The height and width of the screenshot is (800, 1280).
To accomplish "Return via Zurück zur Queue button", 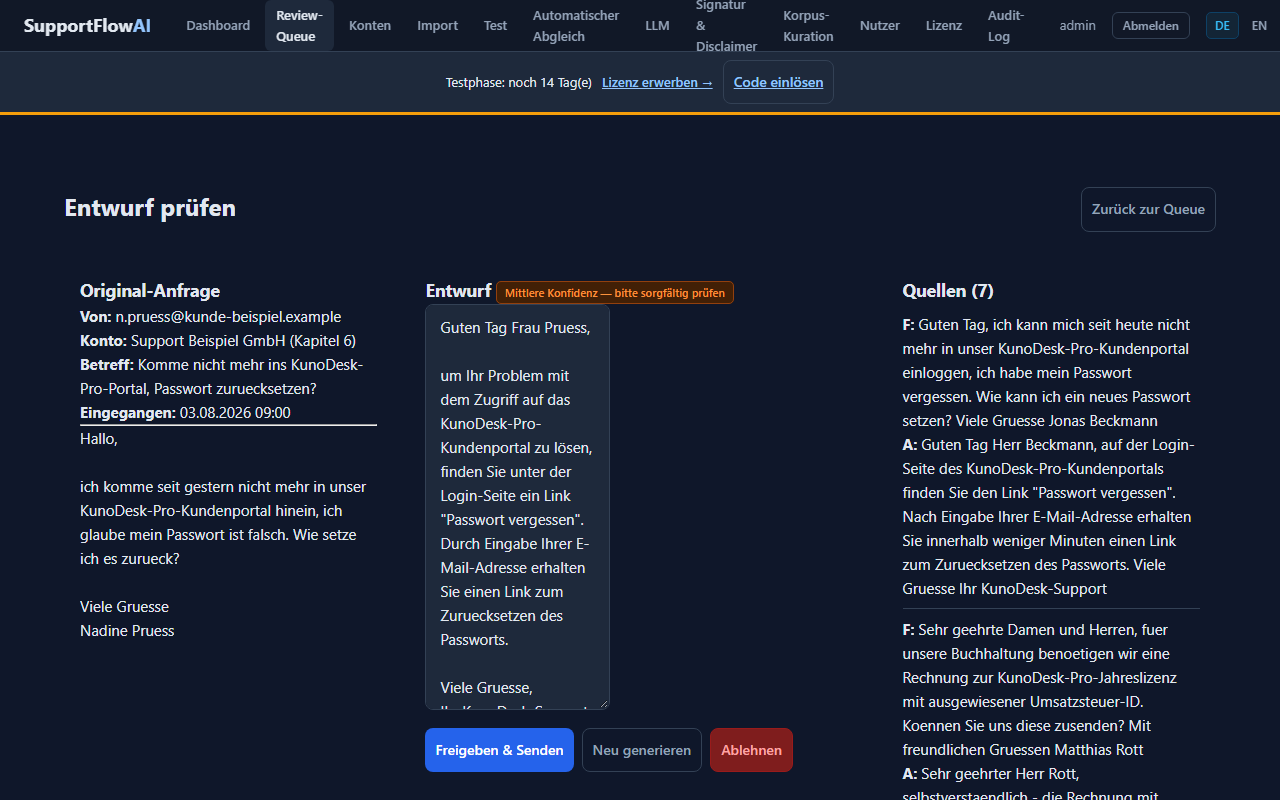I will [x=1148, y=209].
